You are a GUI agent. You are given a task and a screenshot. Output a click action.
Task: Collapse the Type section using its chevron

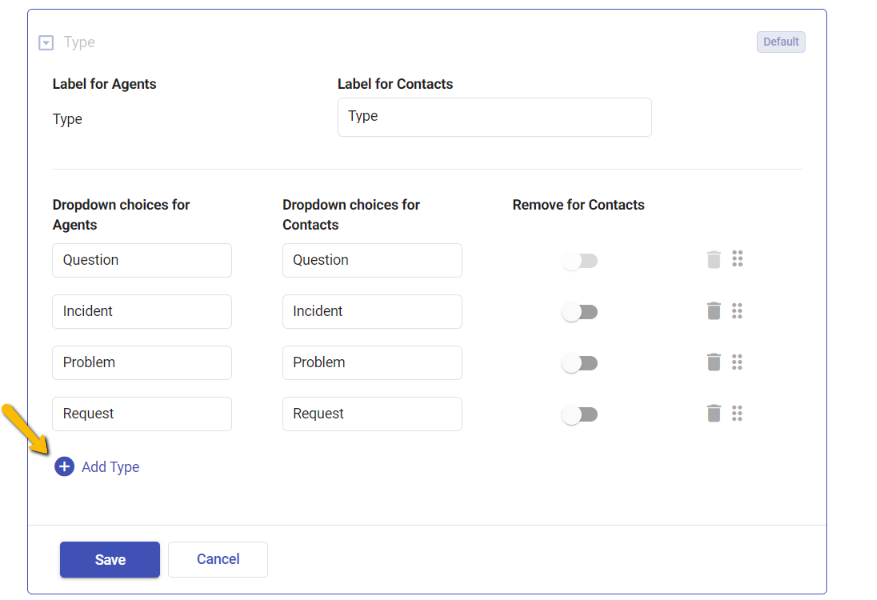click(x=45, y=42)
